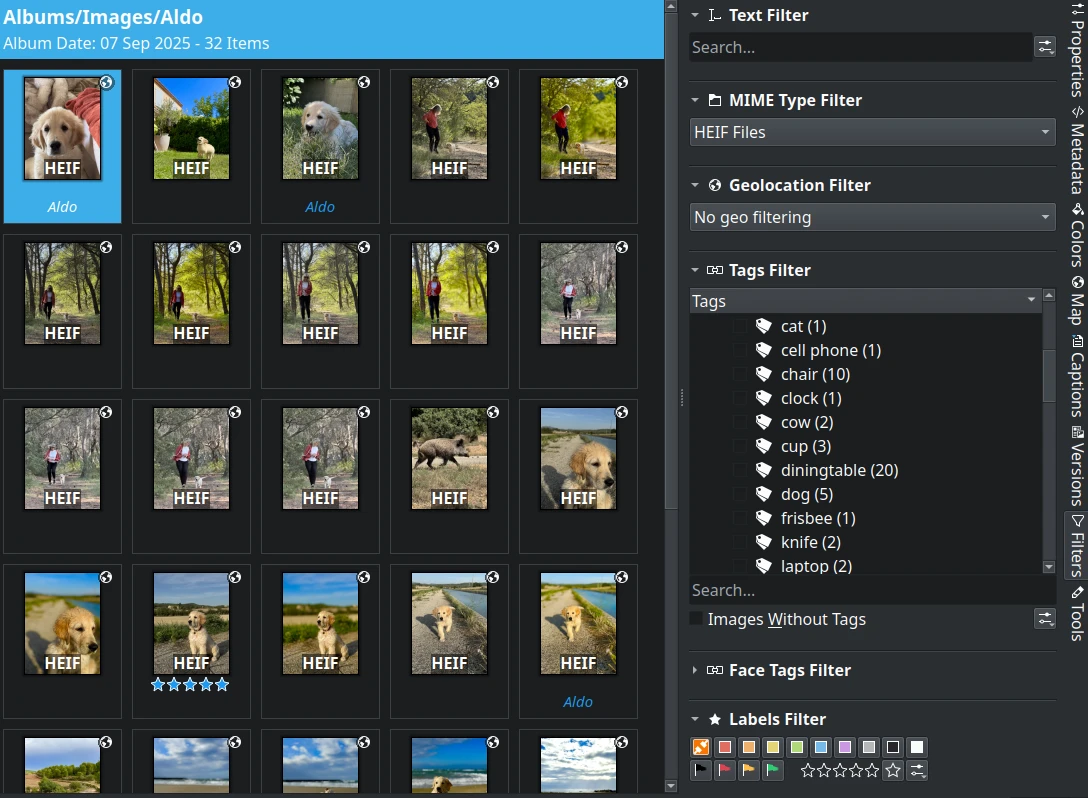Click the outlined star button in Labels Filter

coord(892,770)
